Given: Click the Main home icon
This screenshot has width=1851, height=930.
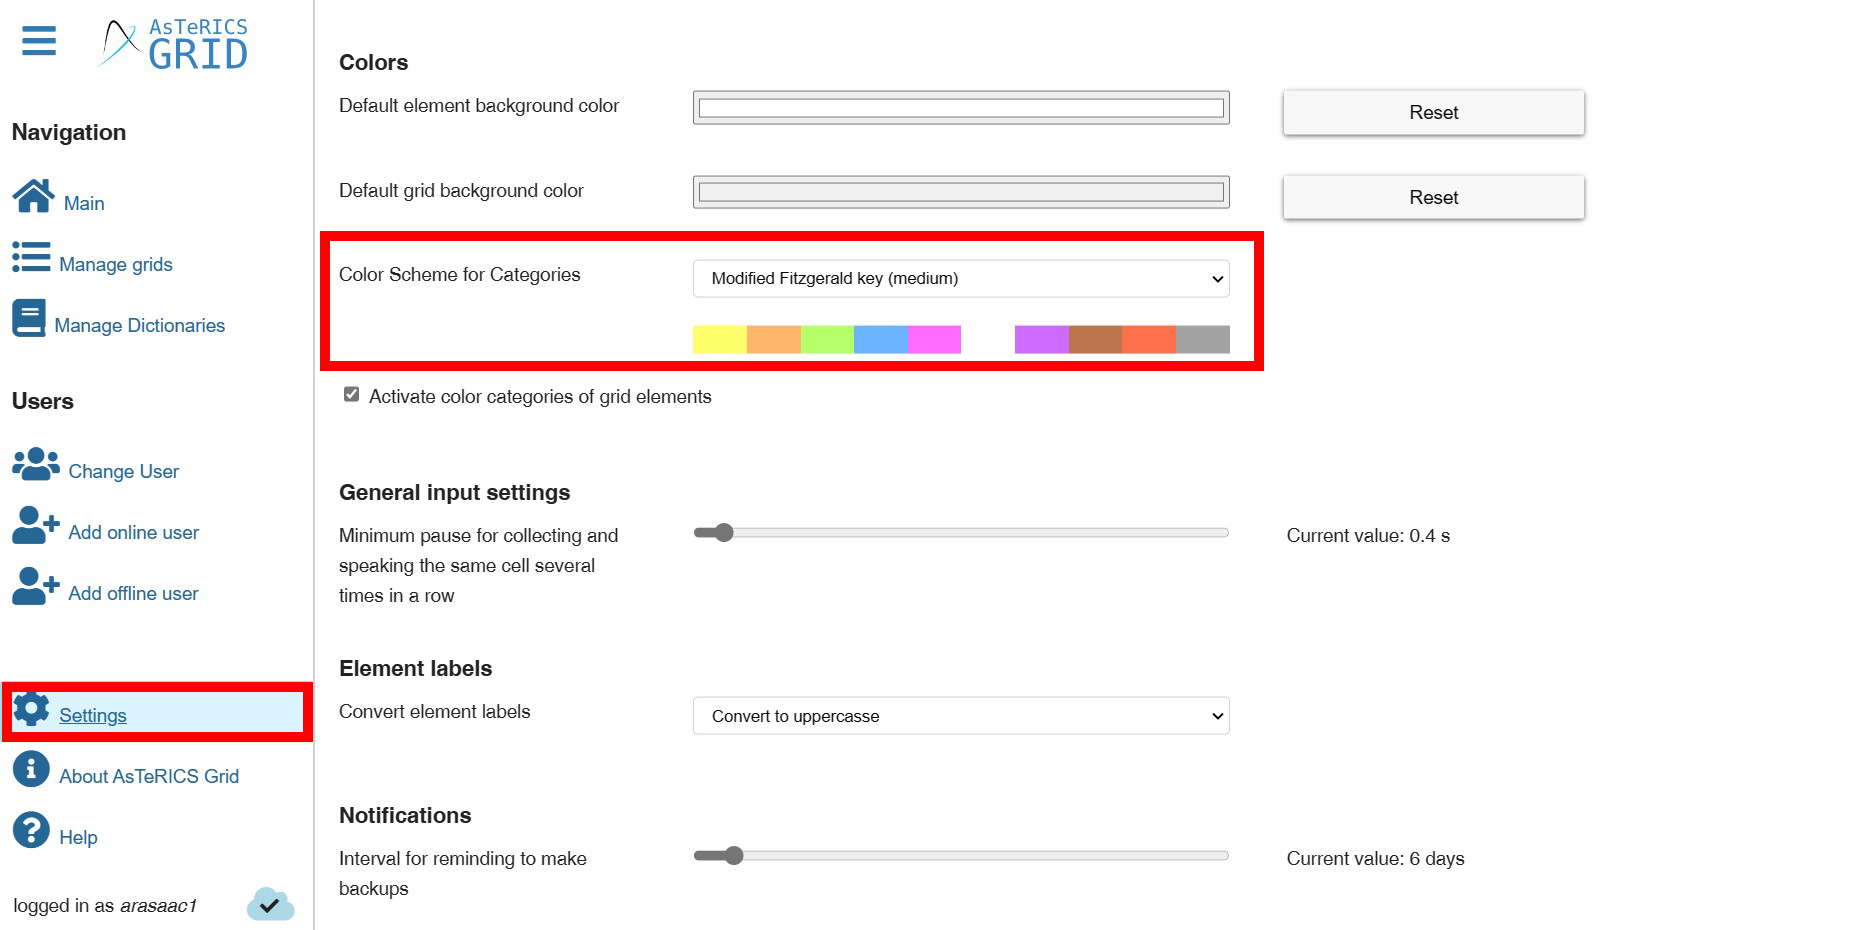Looking at the screenshot, I should (x=33, y=196).
